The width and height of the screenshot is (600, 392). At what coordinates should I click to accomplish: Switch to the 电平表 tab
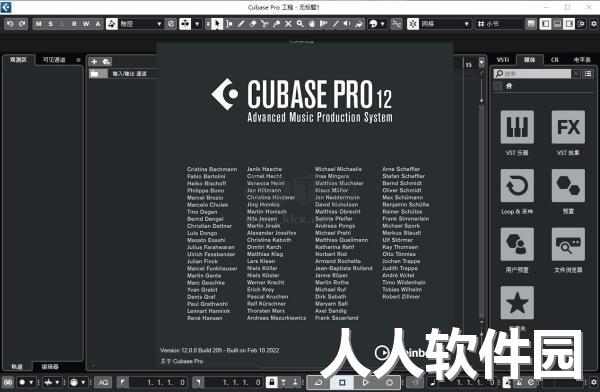click(x=582, y=60)
